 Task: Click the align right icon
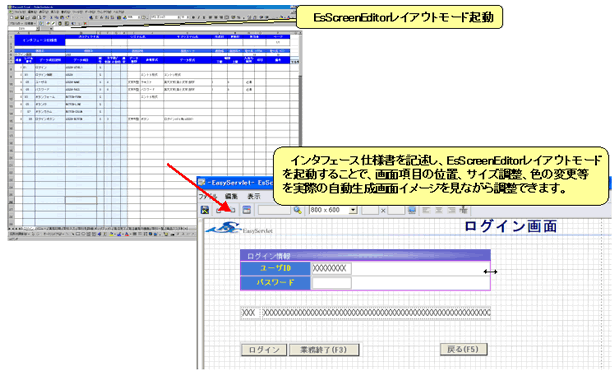point(451,210)
